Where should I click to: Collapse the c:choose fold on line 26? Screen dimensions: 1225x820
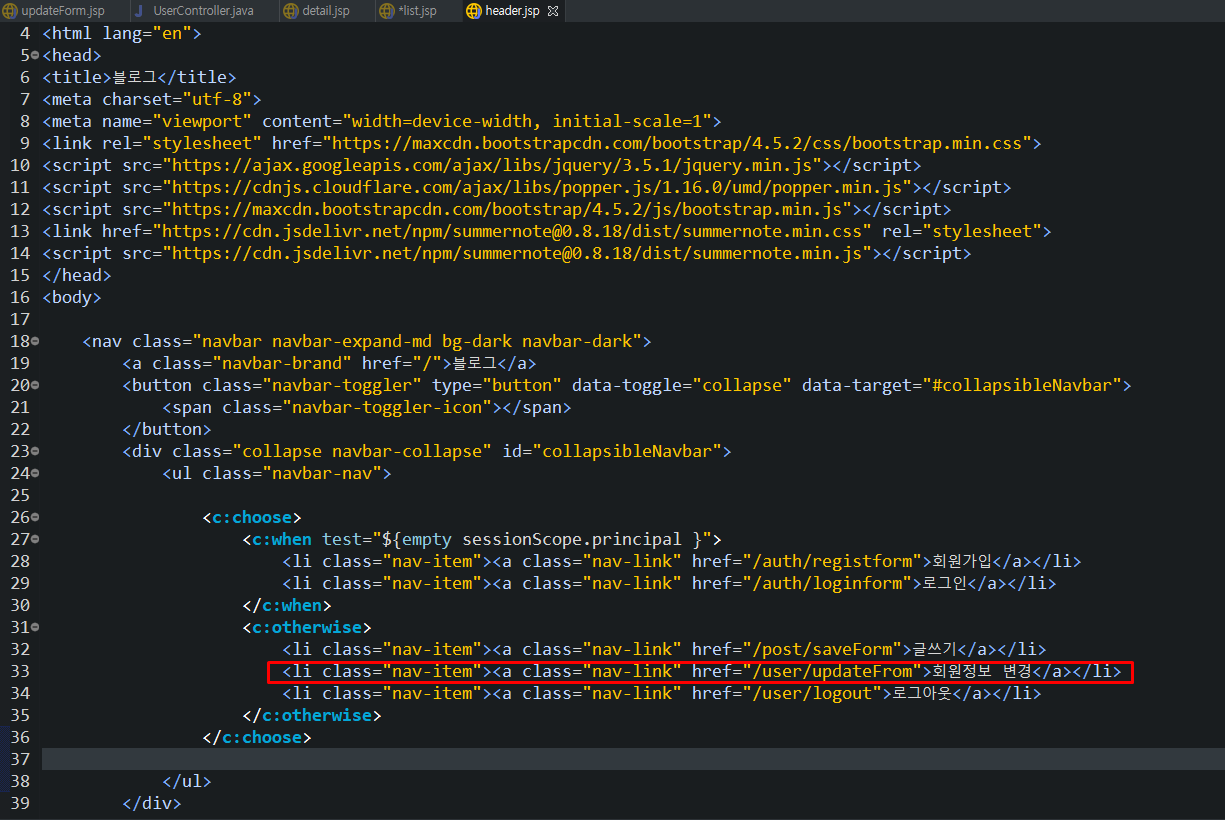coord(35,518)
